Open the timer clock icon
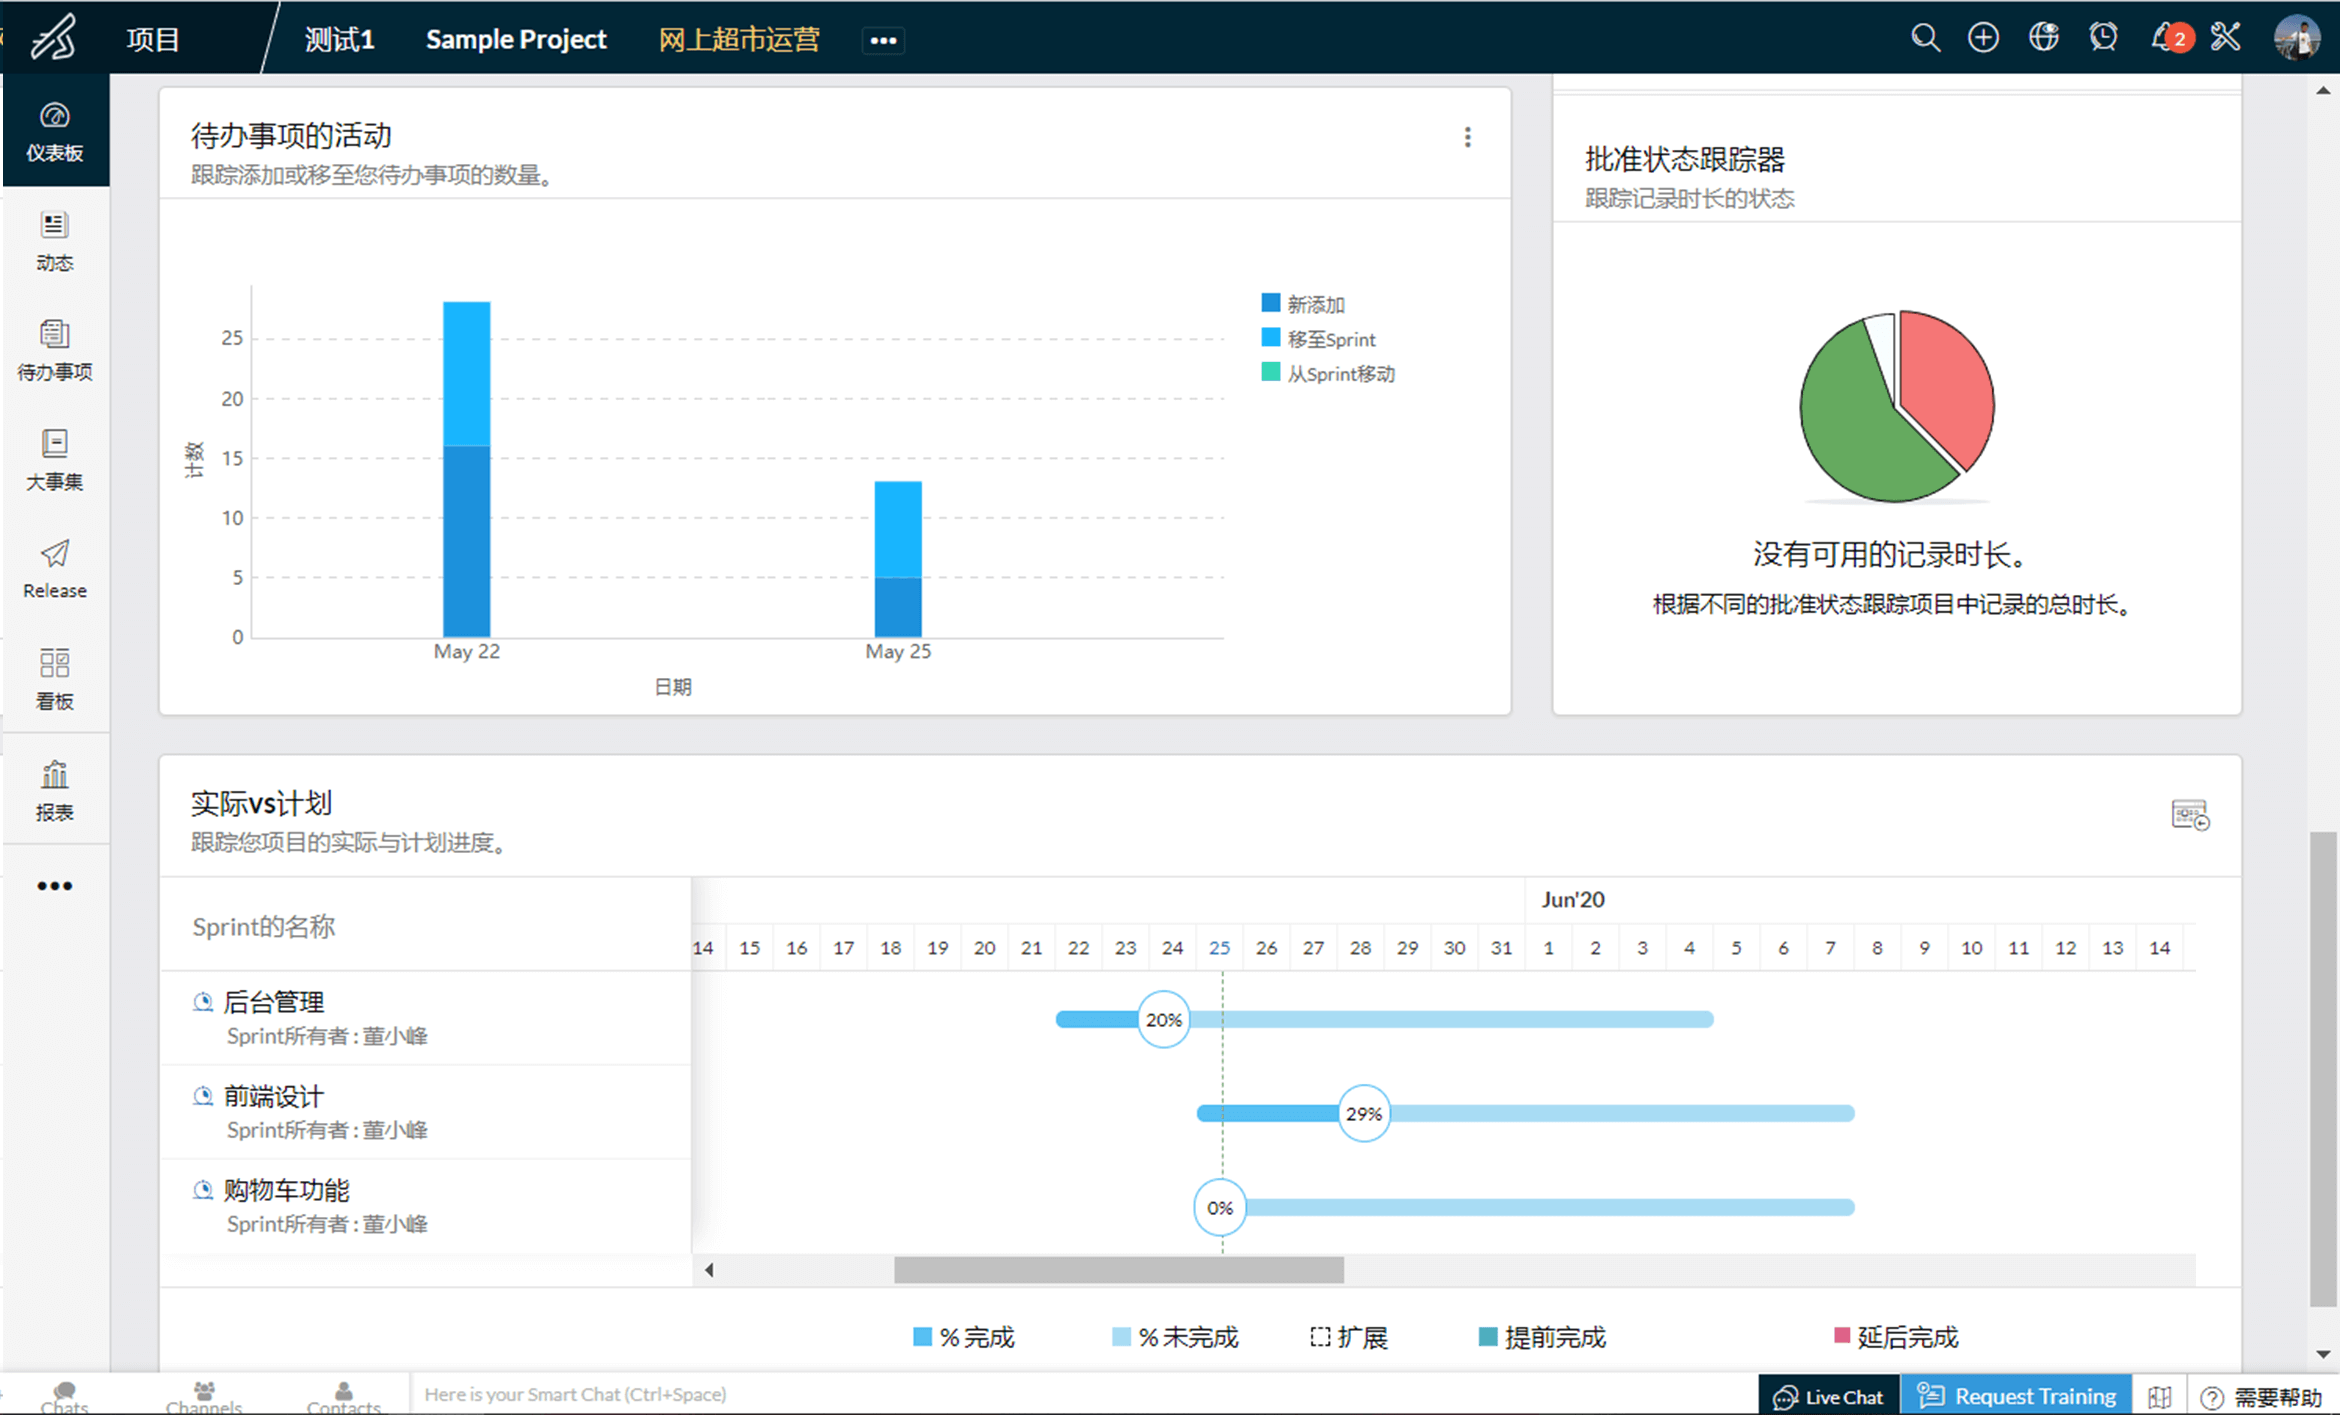The width and height of the screenshot is (2340, 1415). click(x=2104, y=38)
